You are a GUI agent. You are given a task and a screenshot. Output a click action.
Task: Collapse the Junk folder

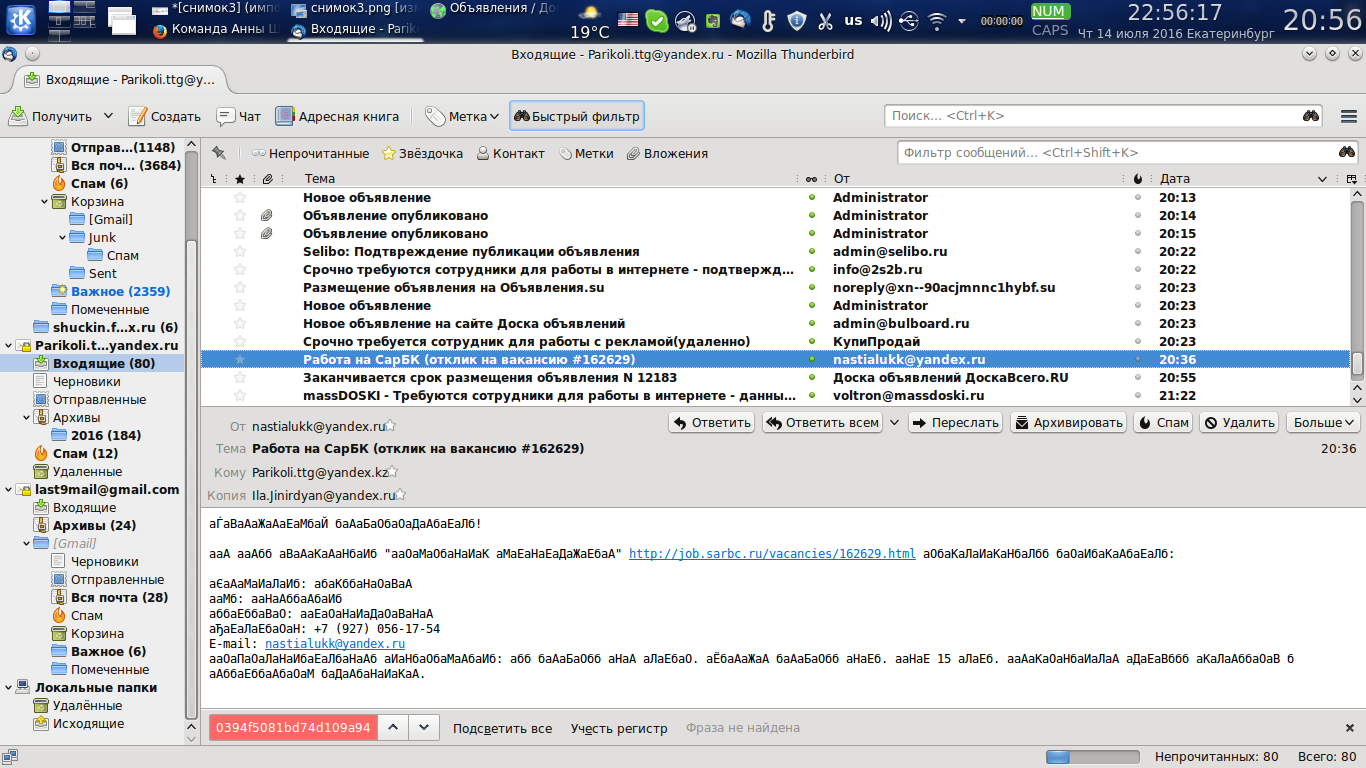click(x=62, y=237)
